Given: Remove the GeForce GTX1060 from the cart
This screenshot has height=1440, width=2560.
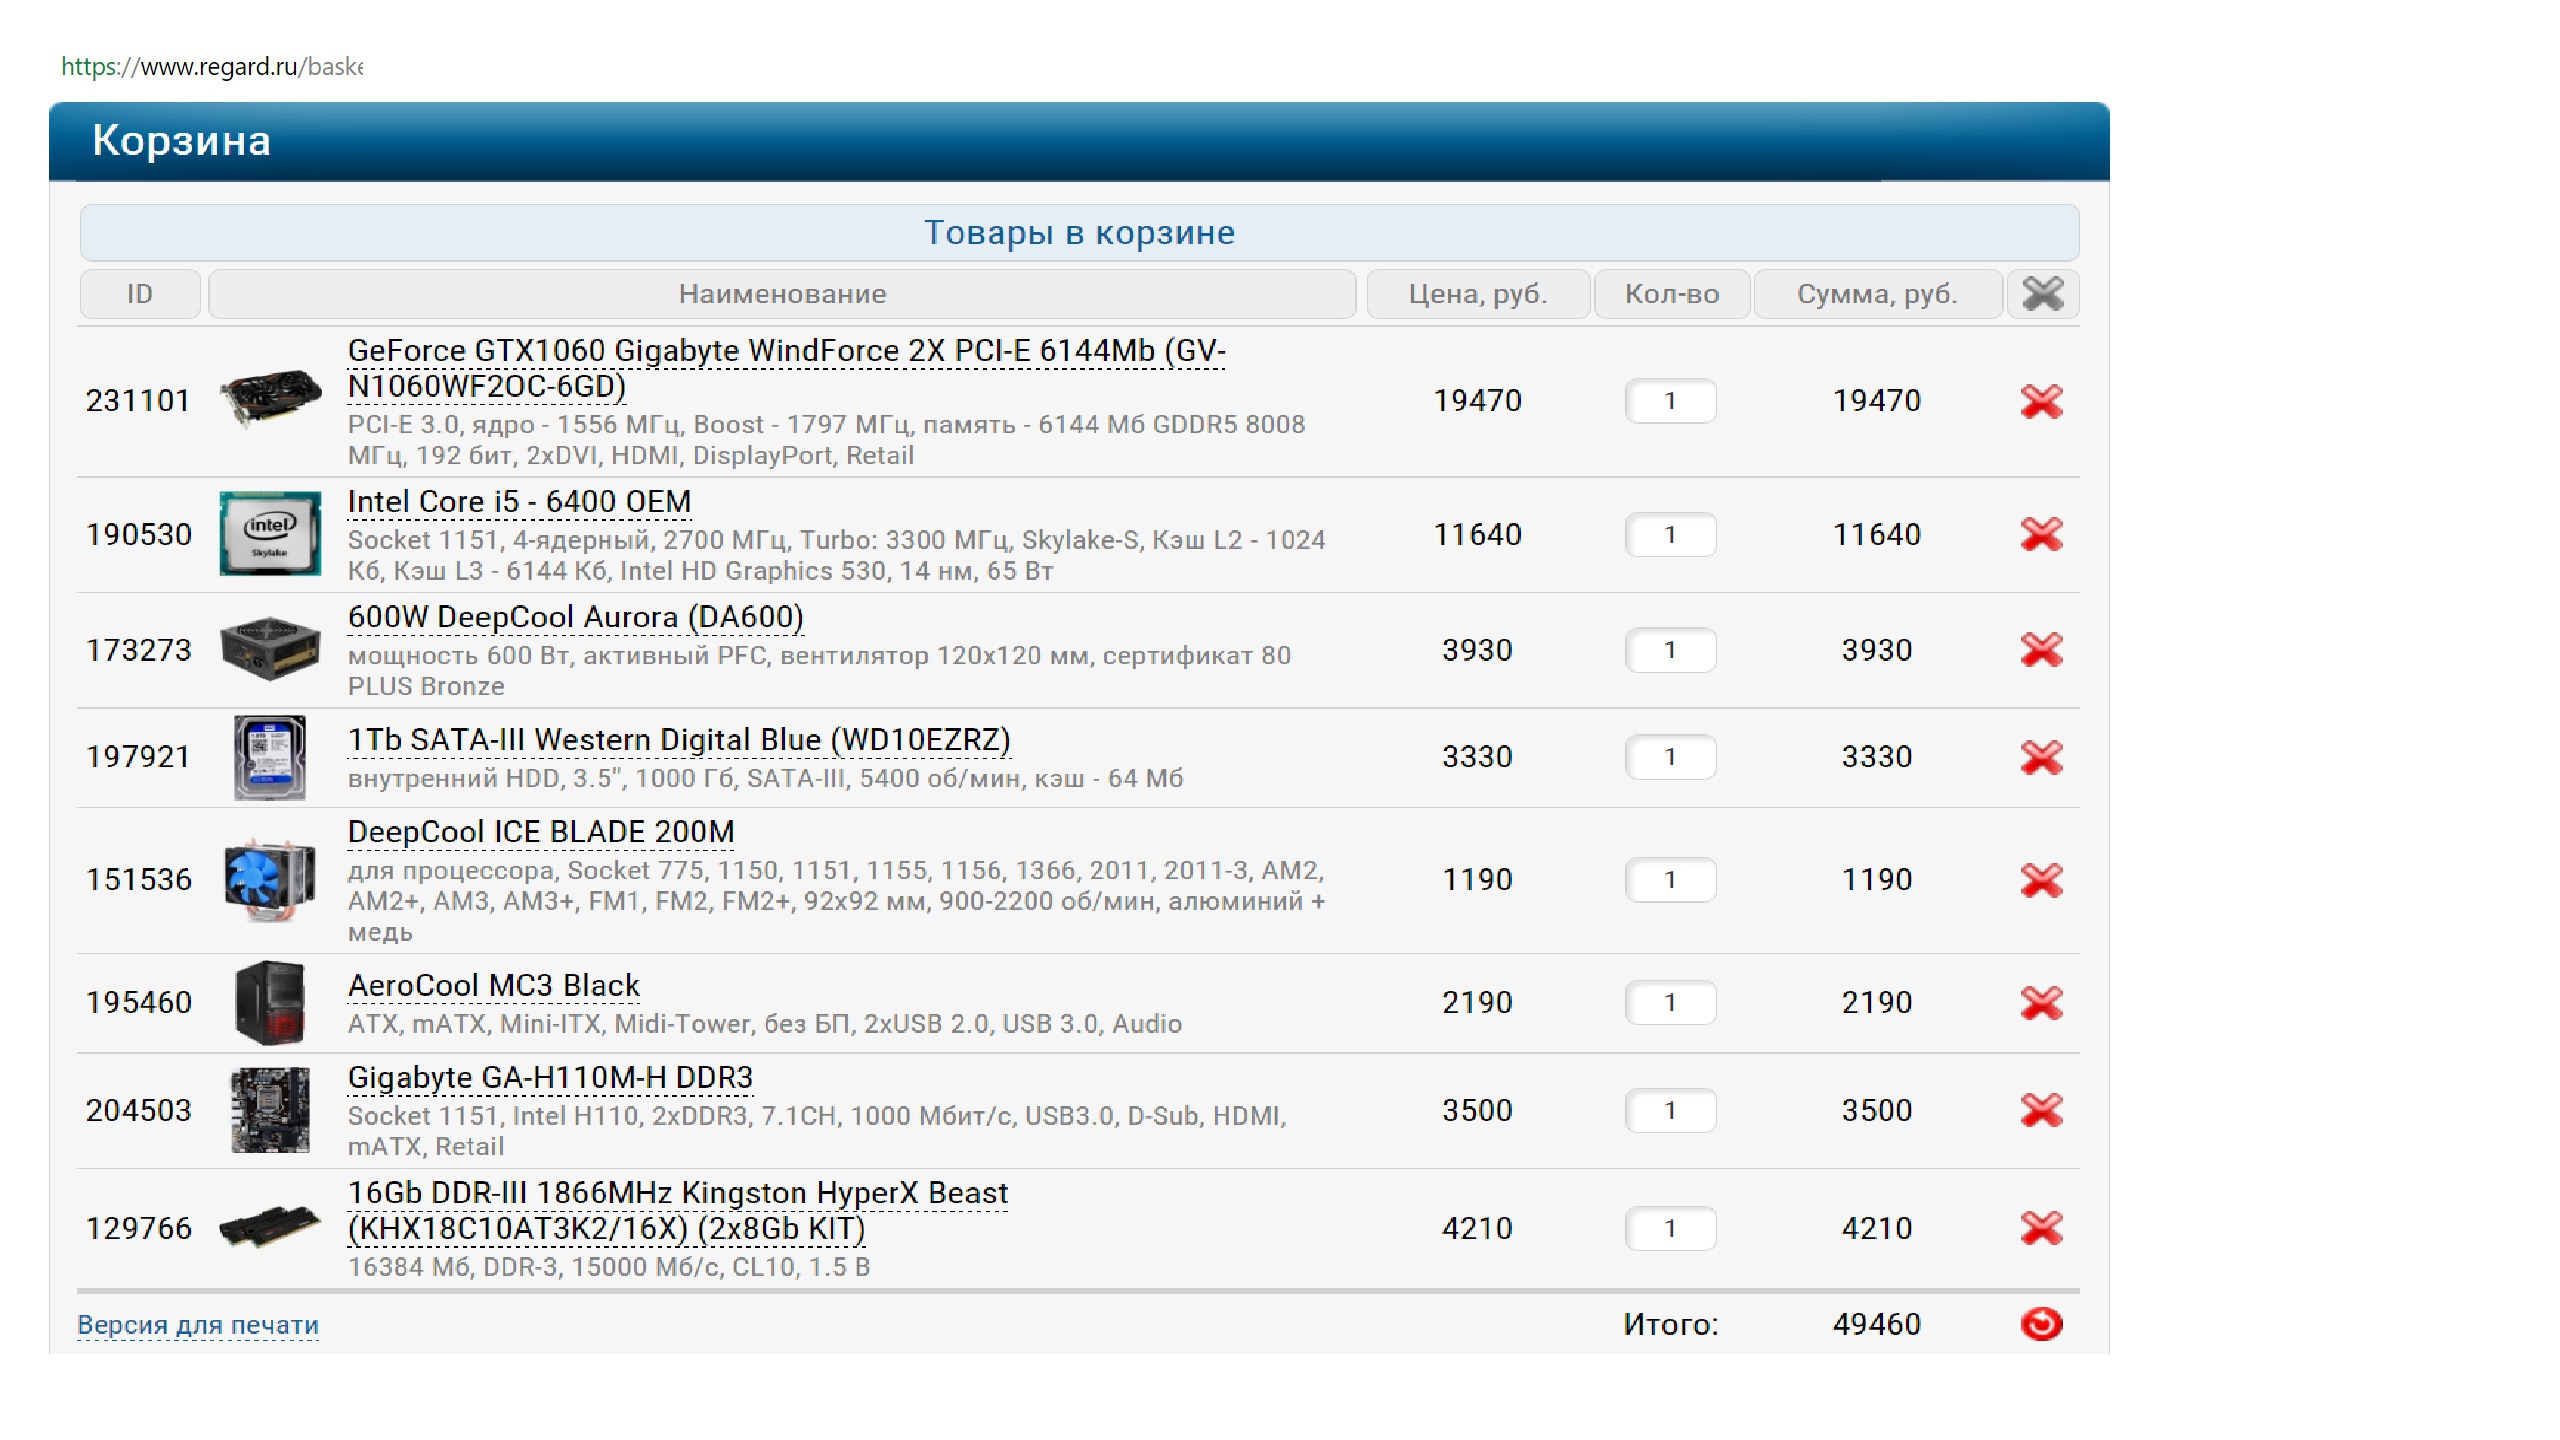Looking at the screenshot, I should coord(2041,401).
